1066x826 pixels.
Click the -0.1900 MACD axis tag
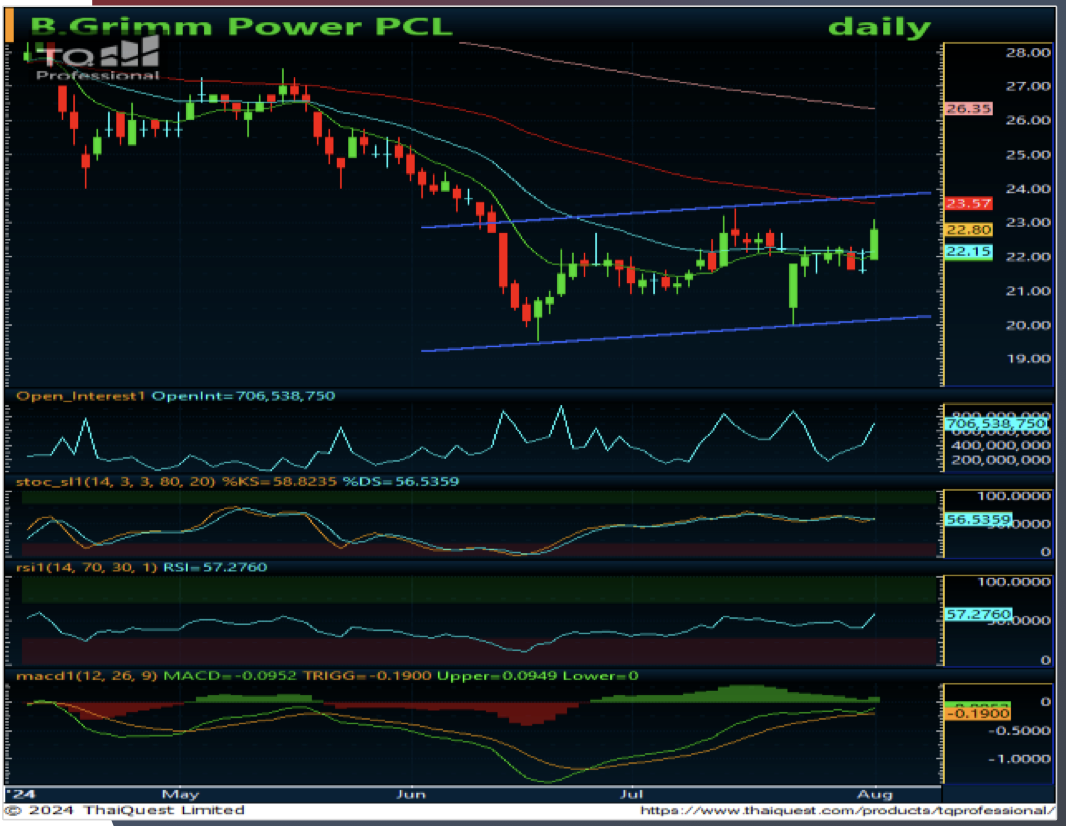978,714
